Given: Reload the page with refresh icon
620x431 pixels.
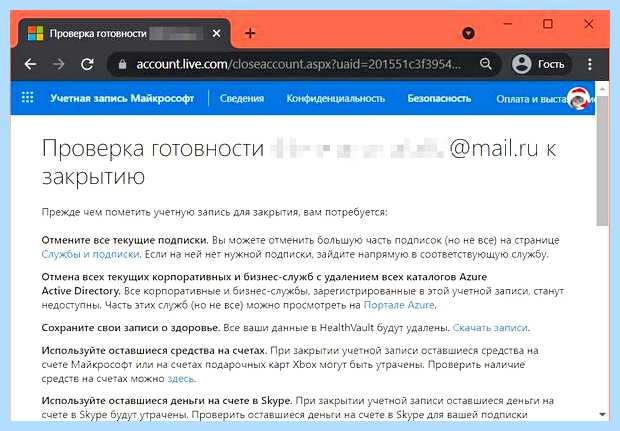Looking at the screenshot, I should pyautogui.click(x=87, y=64).
